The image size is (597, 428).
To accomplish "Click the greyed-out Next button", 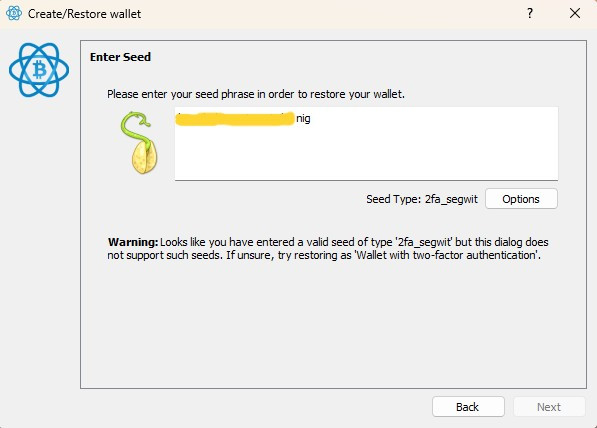I will tap(549, 407).
